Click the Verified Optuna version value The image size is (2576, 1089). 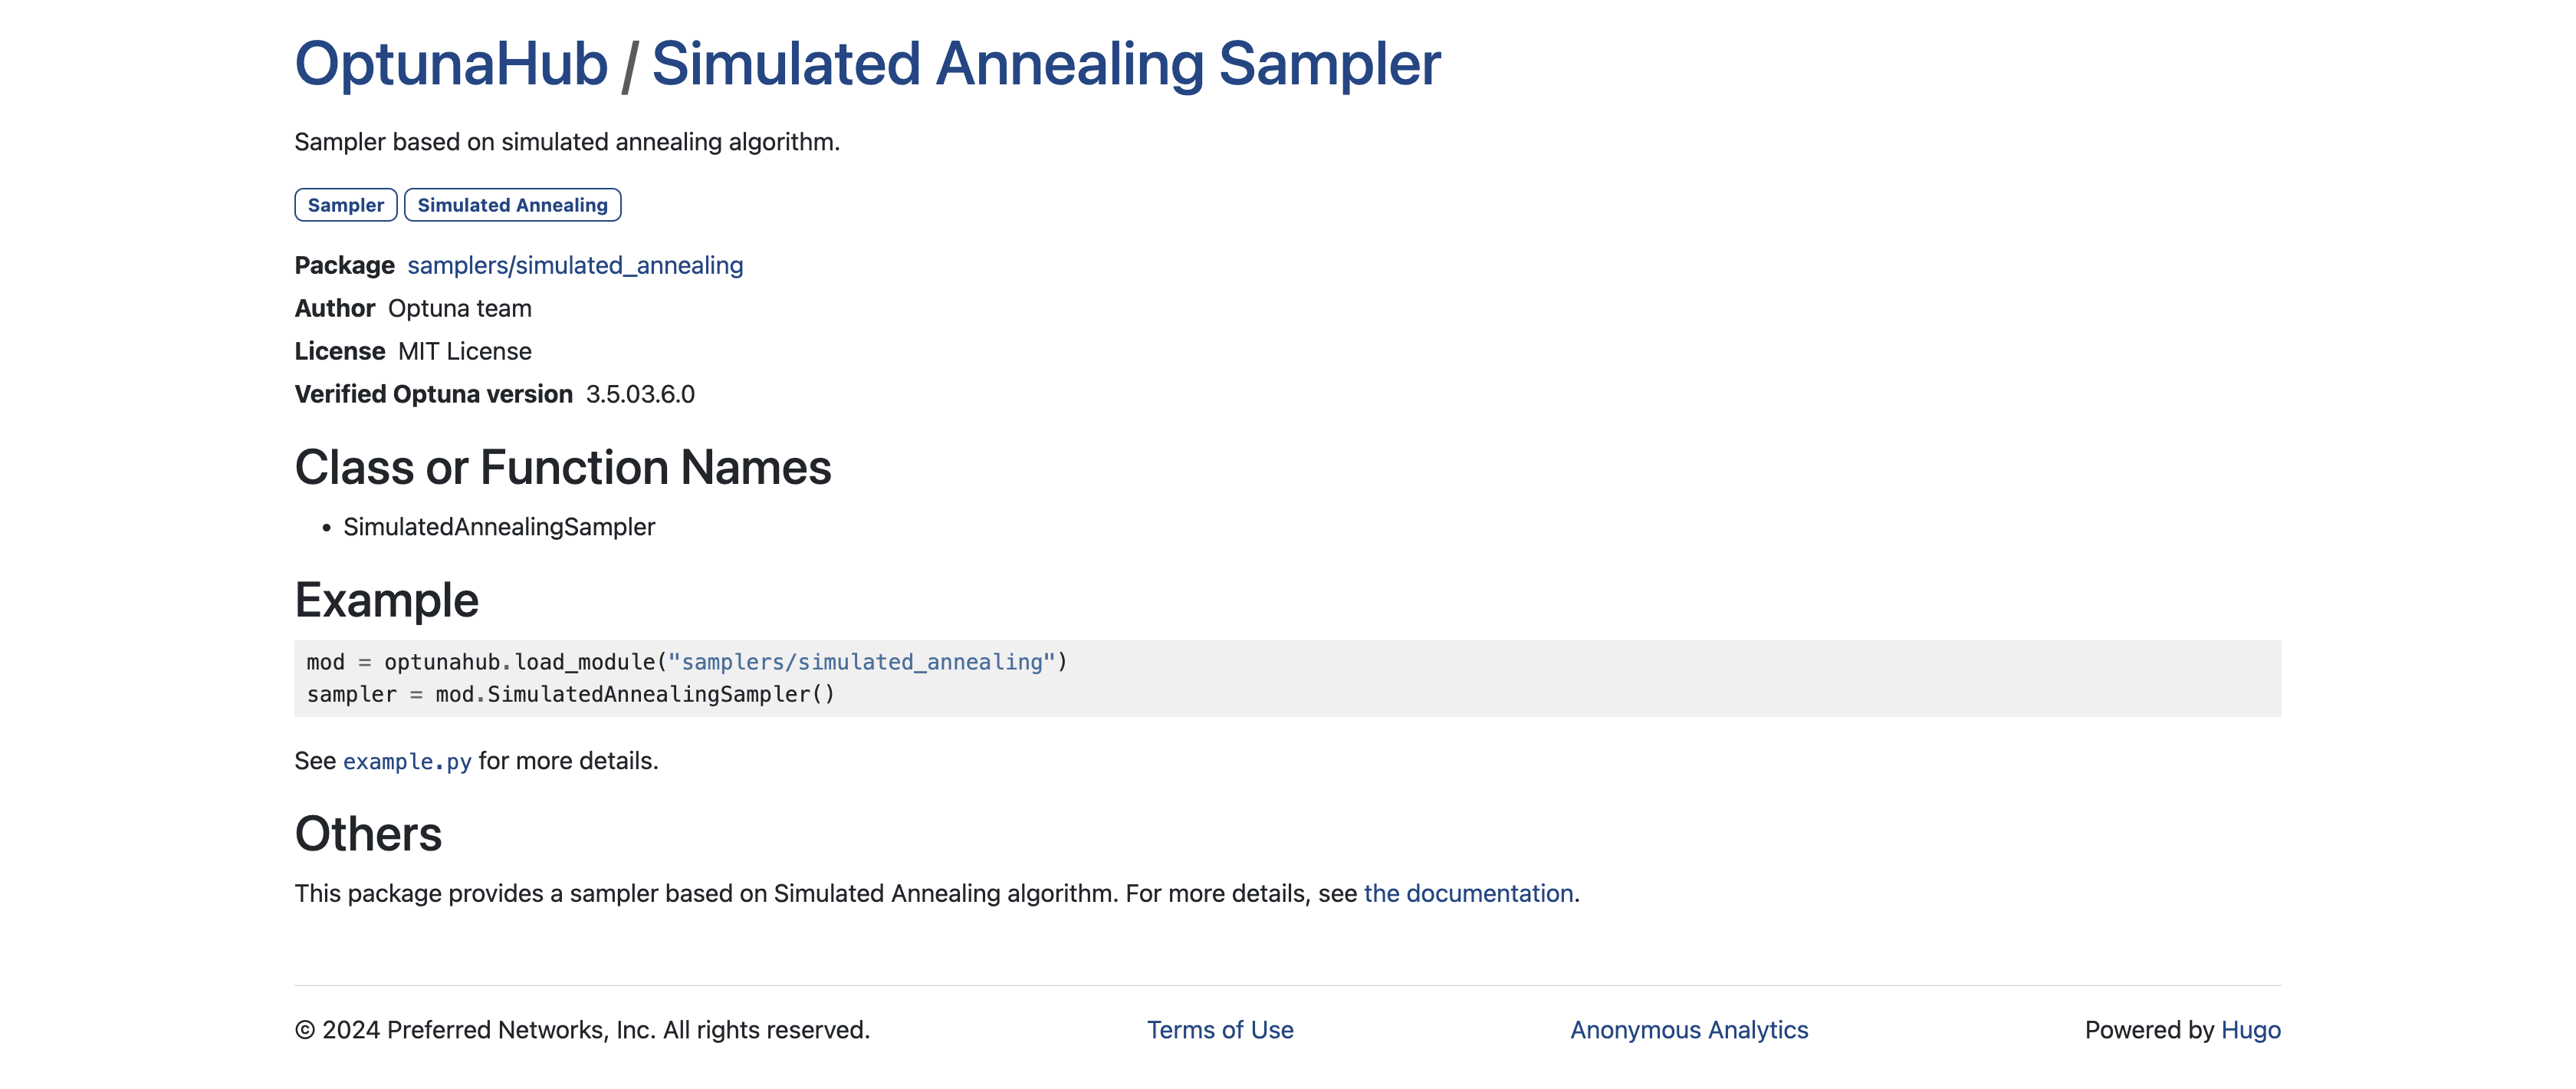[x=640, y=394]
